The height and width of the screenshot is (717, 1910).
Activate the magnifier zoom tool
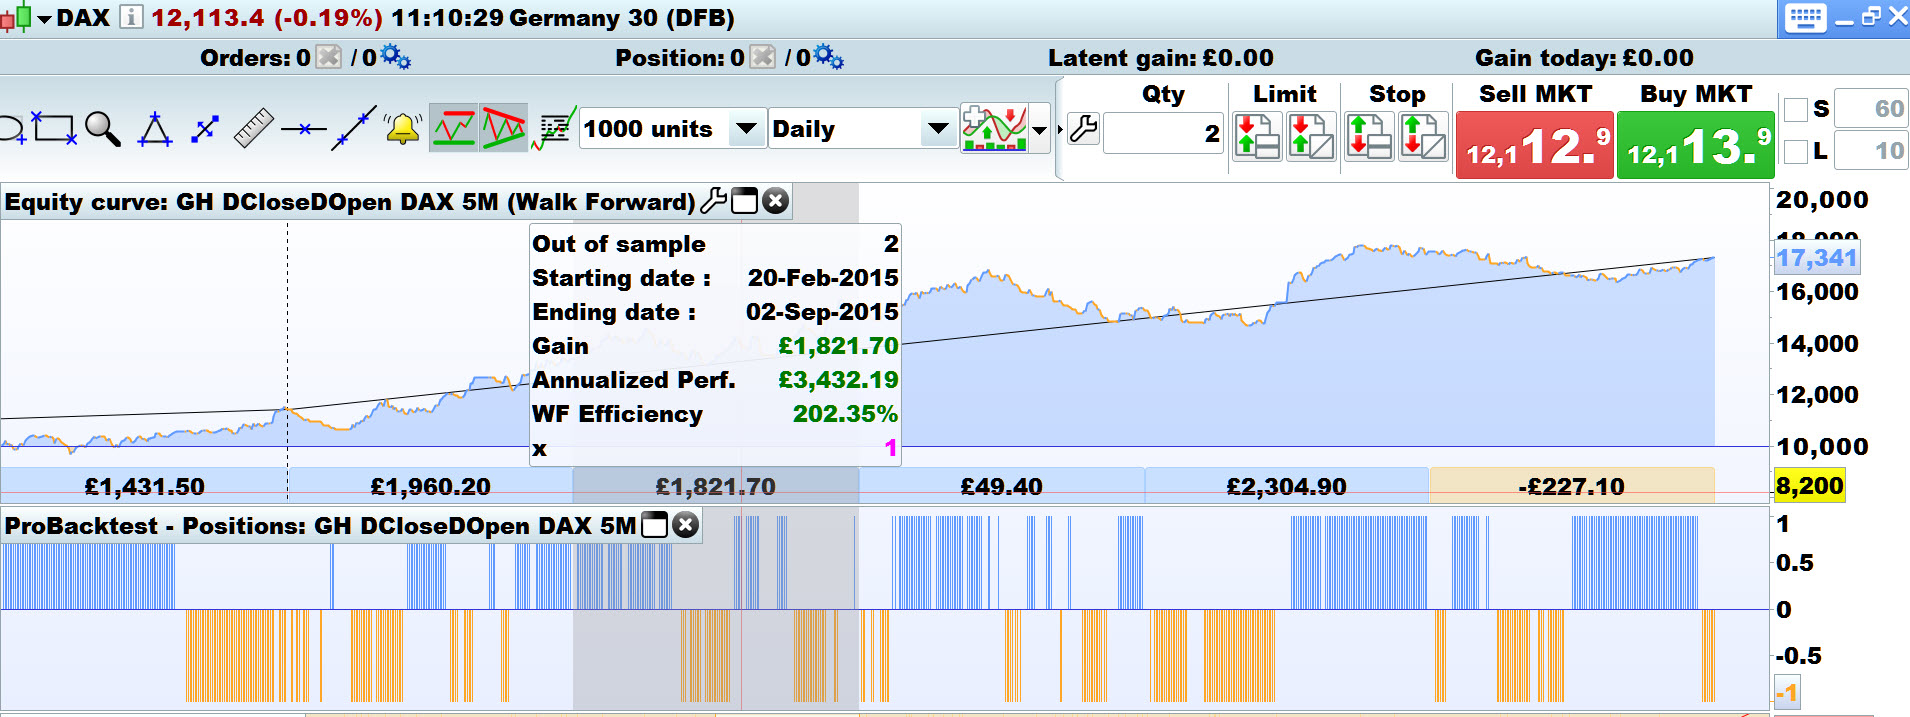[x=102, y=129]
